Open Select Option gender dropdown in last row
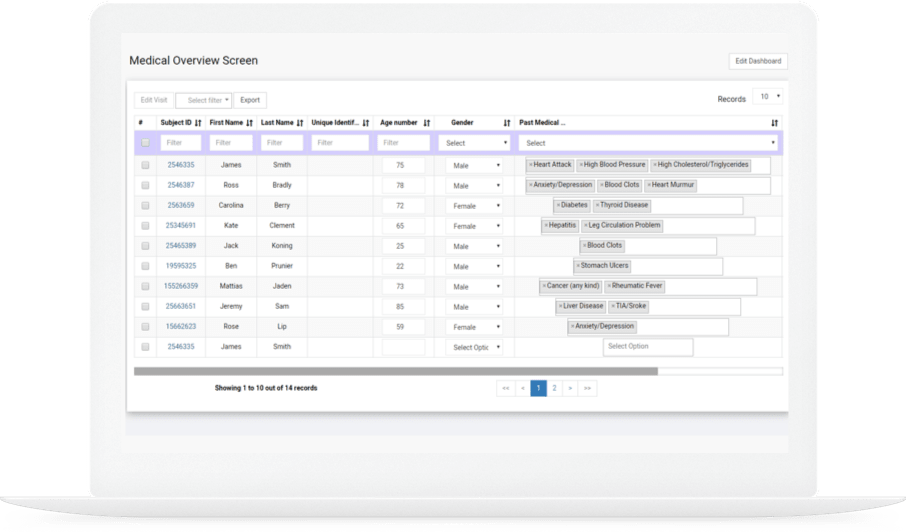Viewport: 906px width, 532px height. [x=474, y=347]
